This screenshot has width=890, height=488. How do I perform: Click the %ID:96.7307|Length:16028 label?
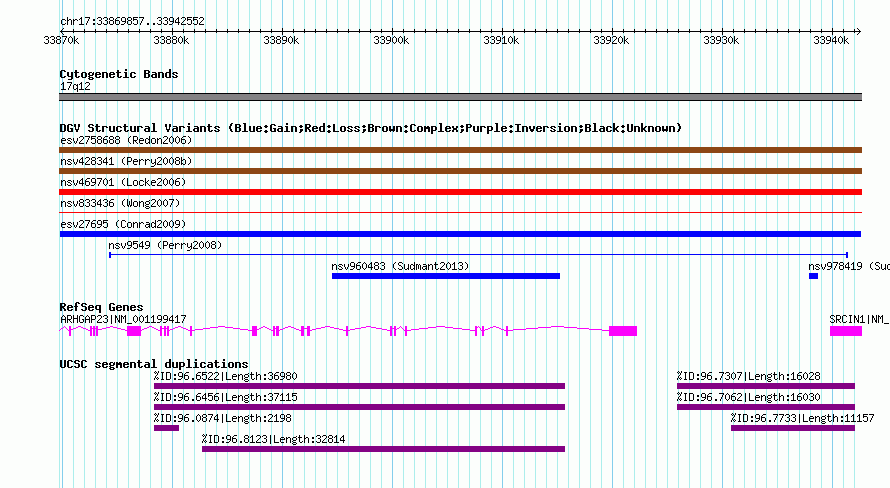pyautogui.click(x=749, y=376)
